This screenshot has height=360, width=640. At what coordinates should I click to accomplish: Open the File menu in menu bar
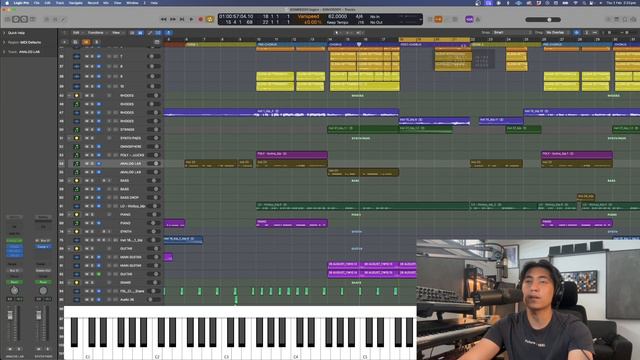pyautogui.click(x=36, y=3)
